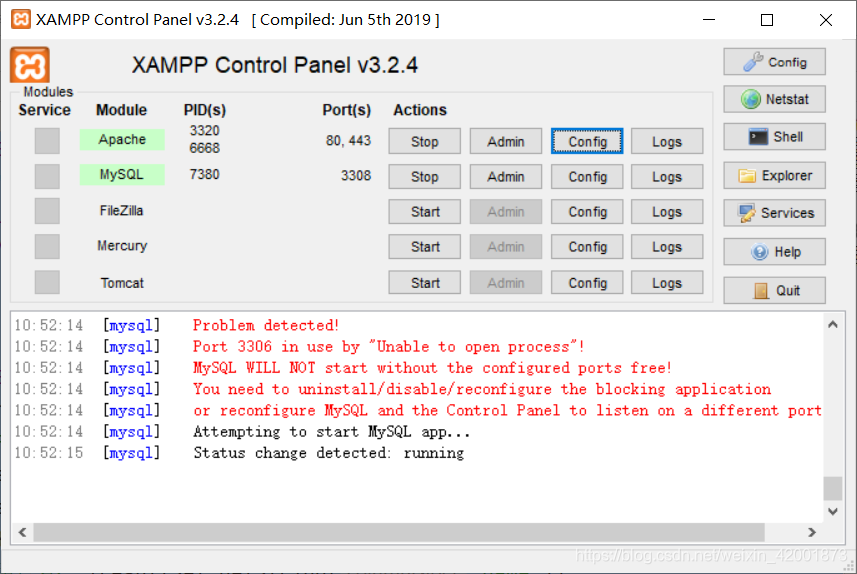
Task: Open Apache Config menu
Action: pos(587,141)
